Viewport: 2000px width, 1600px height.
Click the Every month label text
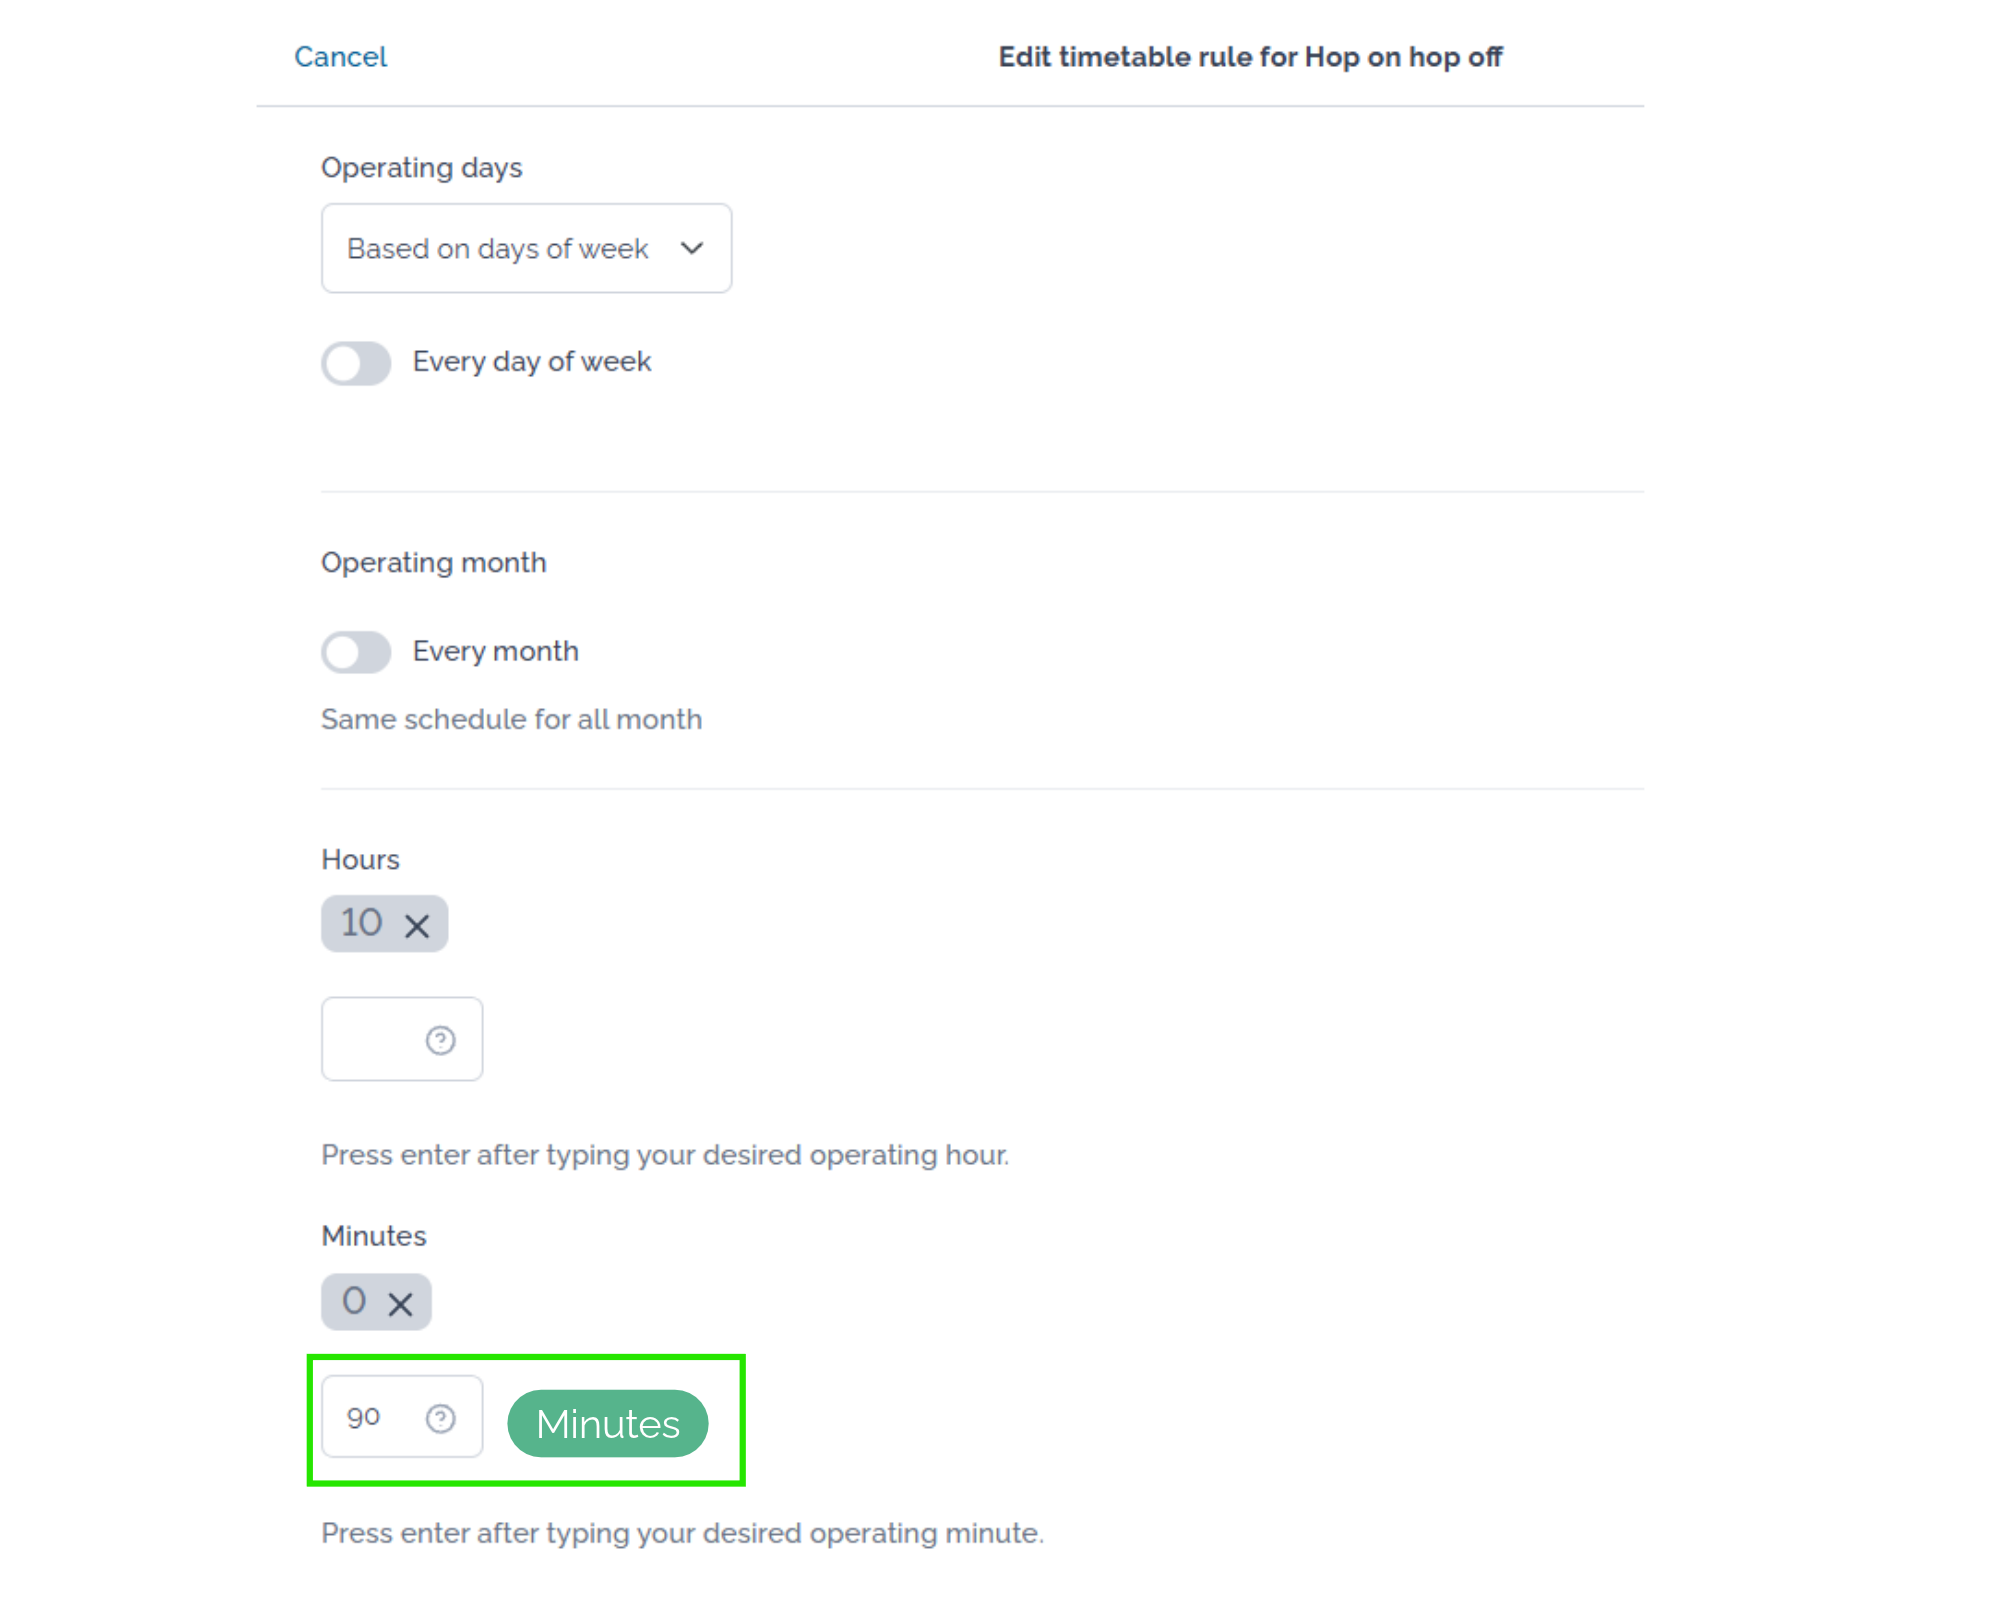tap(495, 651)
